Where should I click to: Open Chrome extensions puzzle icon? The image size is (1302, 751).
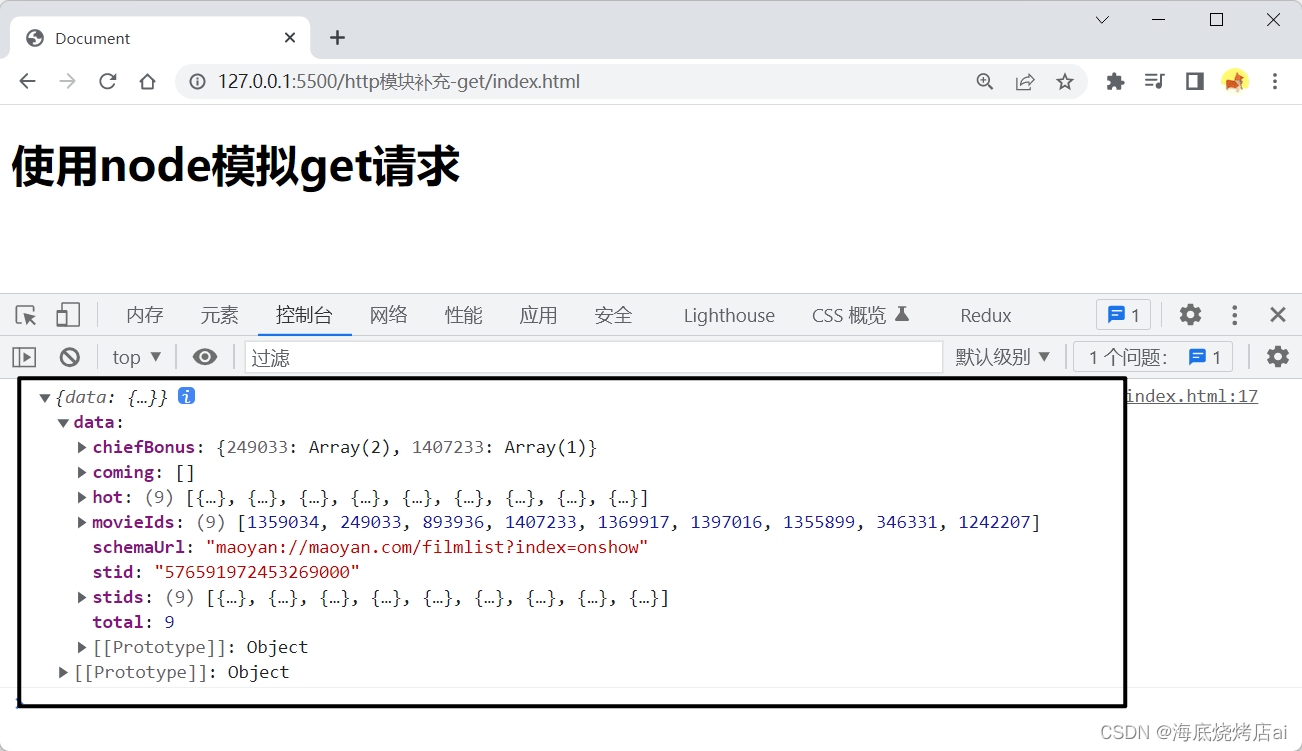1115,82
